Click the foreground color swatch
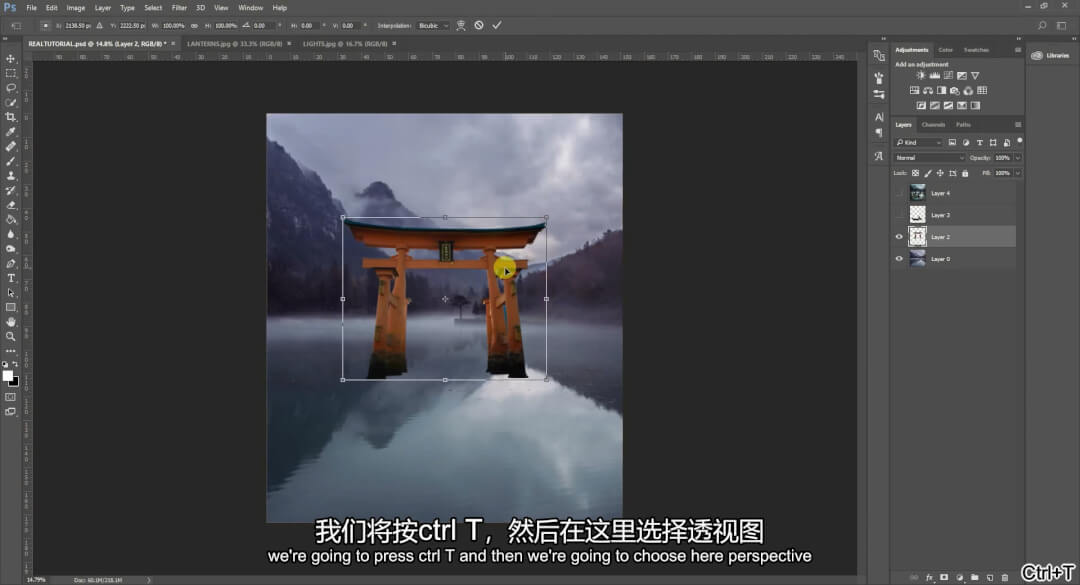Screen dimensions: 1080x585 coord(8,376)
